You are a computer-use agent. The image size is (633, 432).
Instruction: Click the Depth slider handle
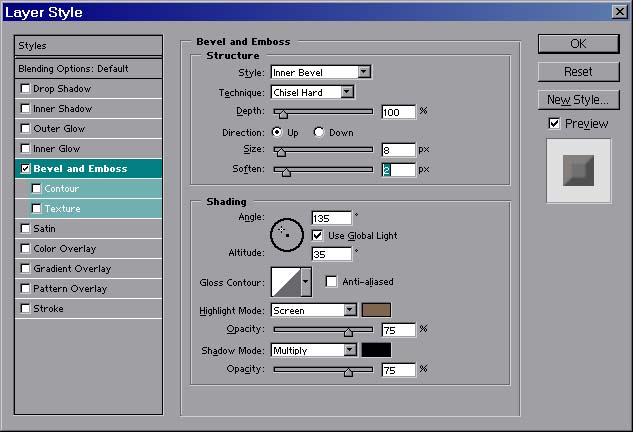pos(283,114)
